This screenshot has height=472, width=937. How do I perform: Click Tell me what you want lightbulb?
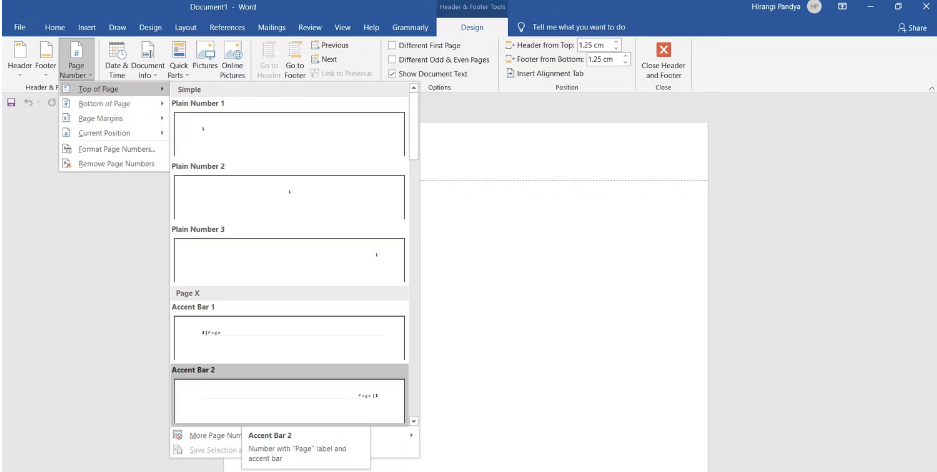(521, 27)
